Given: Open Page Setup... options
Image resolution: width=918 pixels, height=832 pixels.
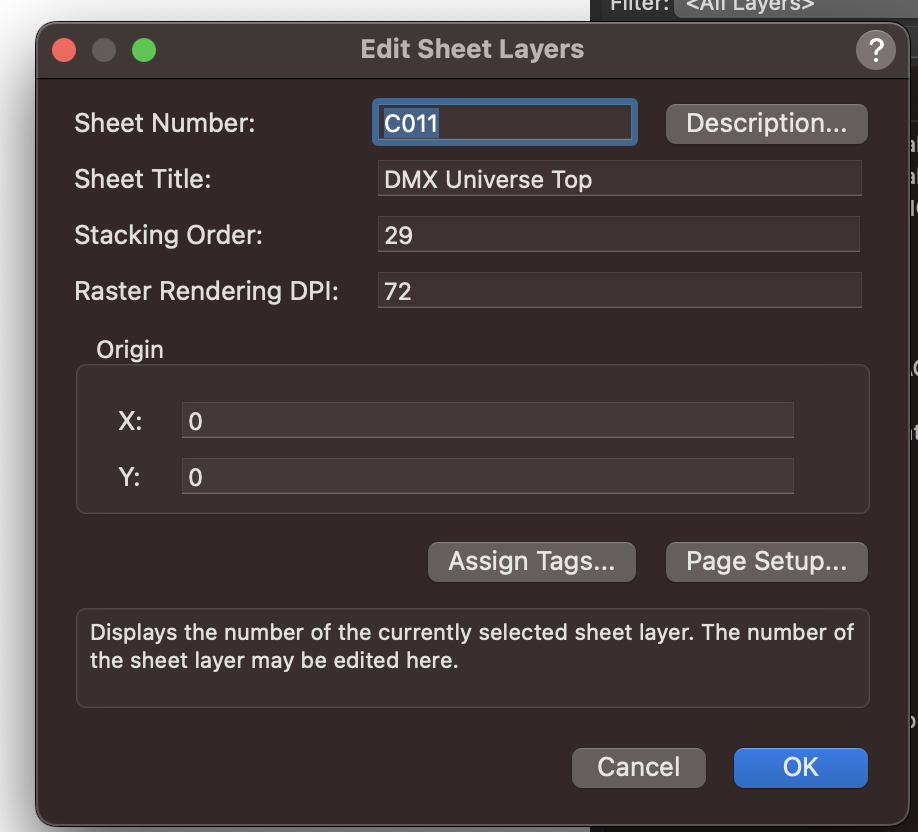Looking at the screenshot, I should click(x=766, y=562).
